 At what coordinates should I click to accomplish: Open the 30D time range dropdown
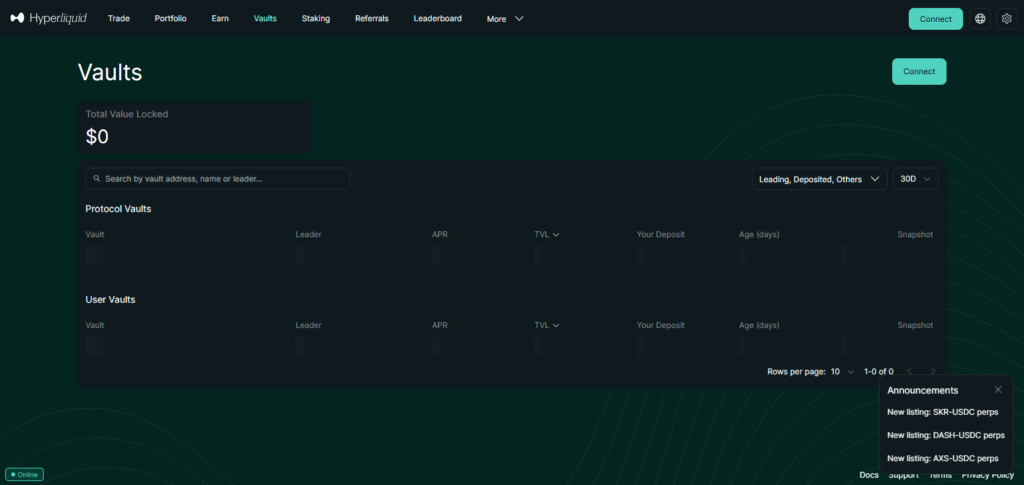click(915, 179)
